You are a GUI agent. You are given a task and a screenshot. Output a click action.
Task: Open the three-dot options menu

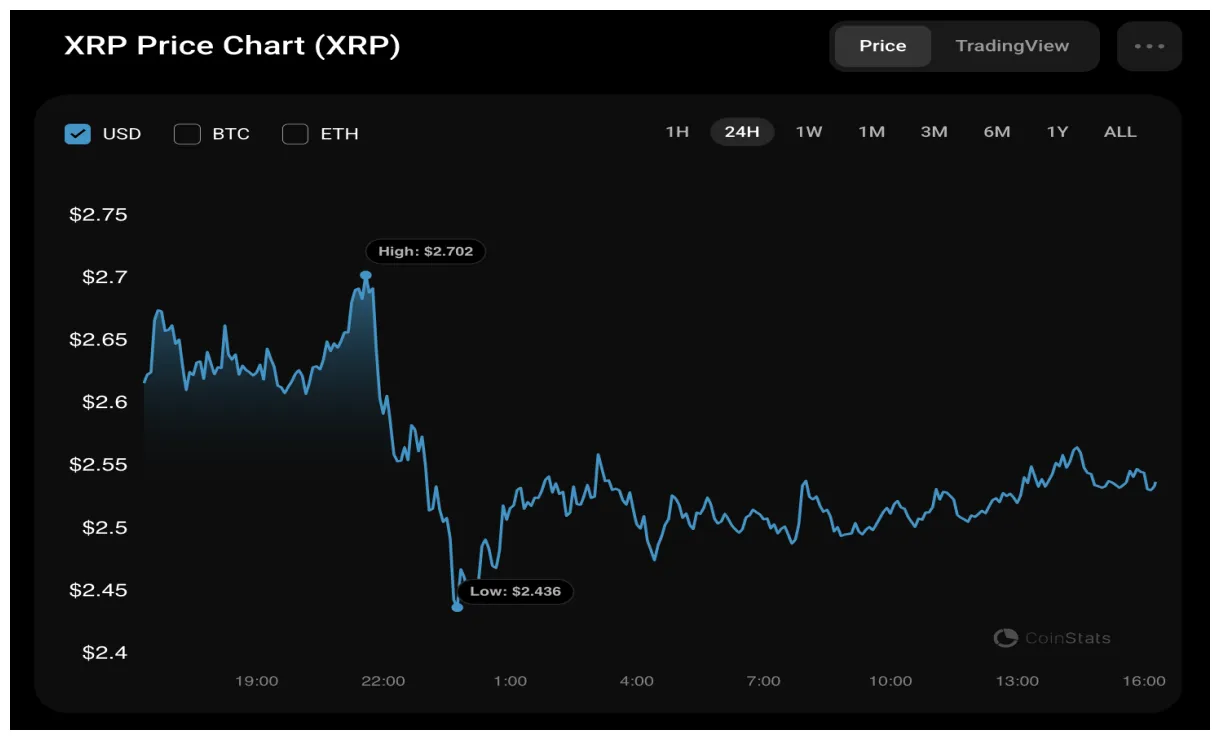(1148, 45)
